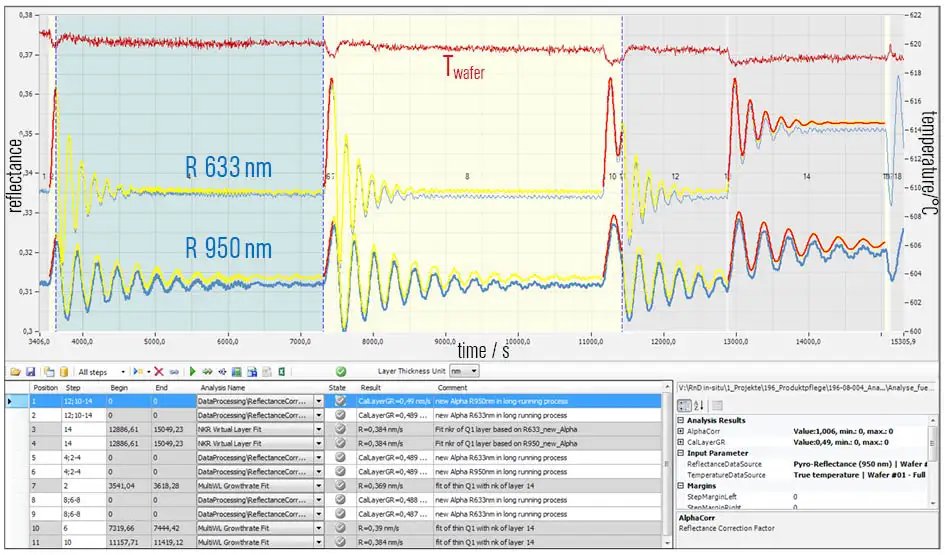The image size is (945, 555).
Task: Click the Excel export icon
Action: [x=281, y=372]
